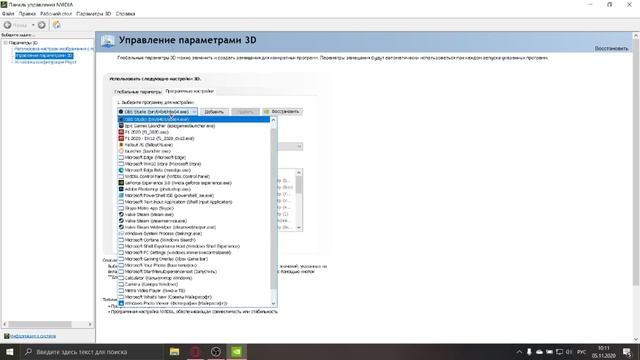Choose Valve Steam (steamservice.exe) entry

pos(194,221)
